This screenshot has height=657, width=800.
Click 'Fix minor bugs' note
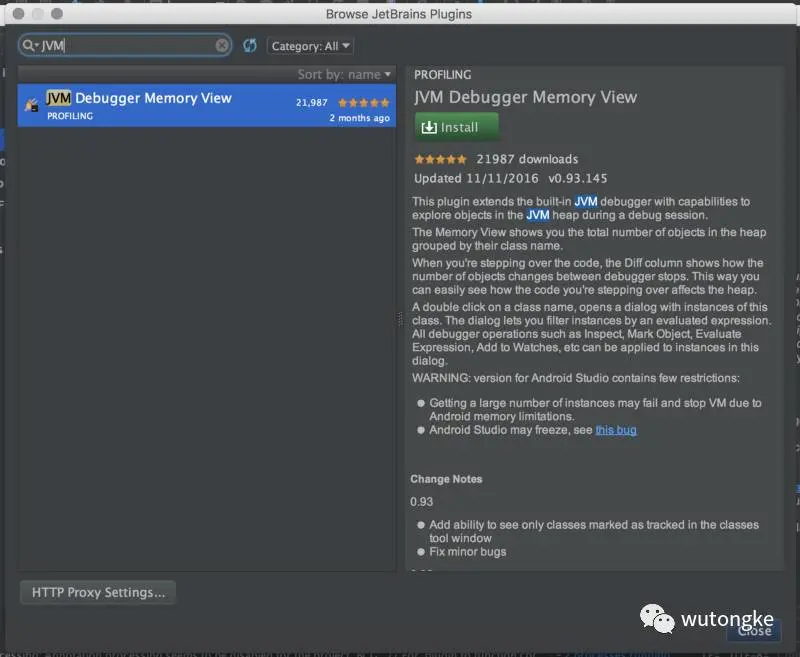tap(468, 552)
